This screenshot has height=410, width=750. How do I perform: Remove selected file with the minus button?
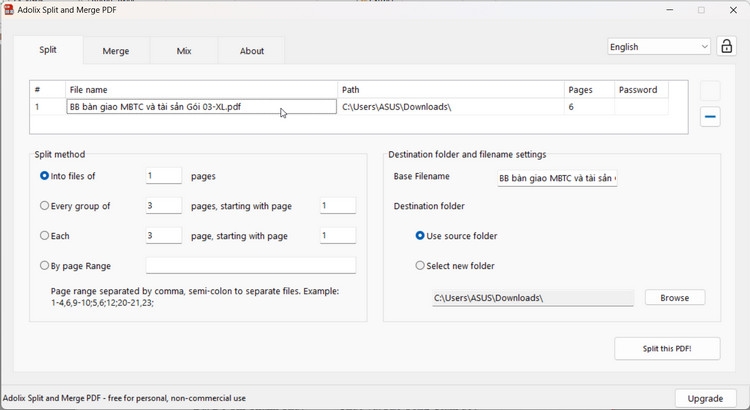(710, 117)
